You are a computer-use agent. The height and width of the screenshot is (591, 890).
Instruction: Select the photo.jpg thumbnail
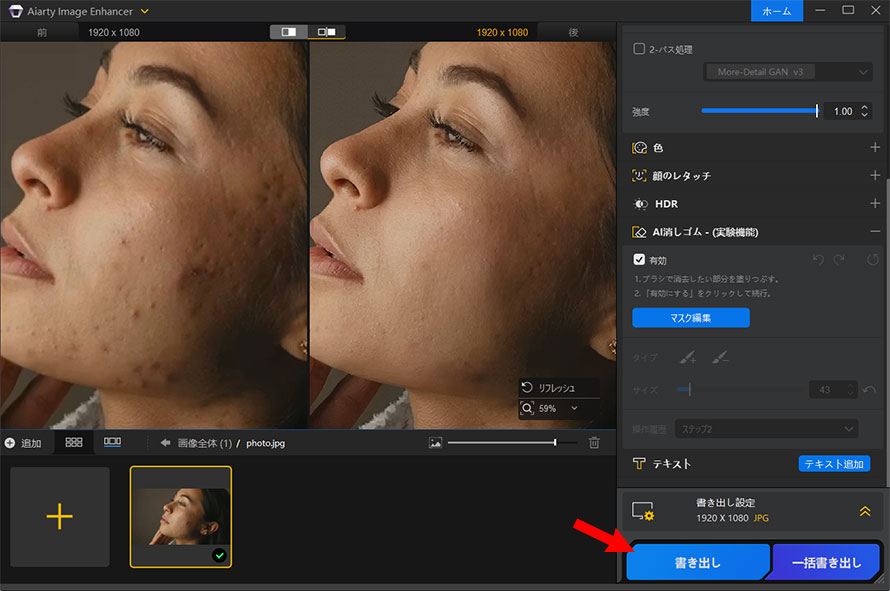pos(181,517)
